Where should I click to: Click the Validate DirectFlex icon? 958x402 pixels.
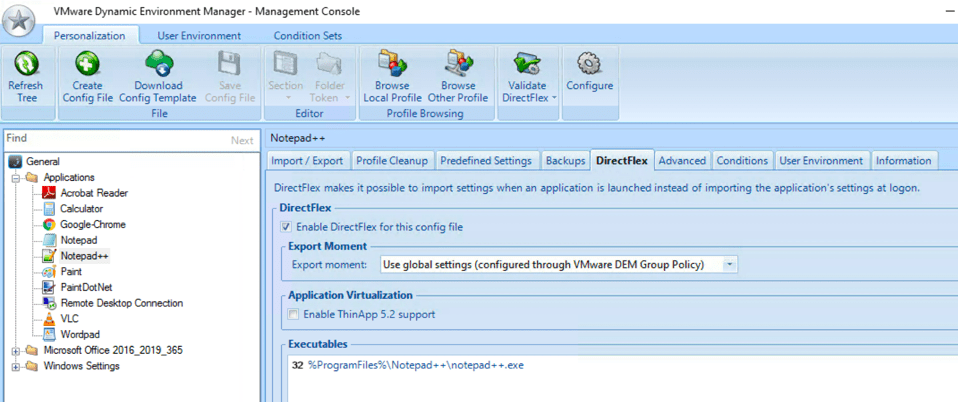click(x=526, y=66)
